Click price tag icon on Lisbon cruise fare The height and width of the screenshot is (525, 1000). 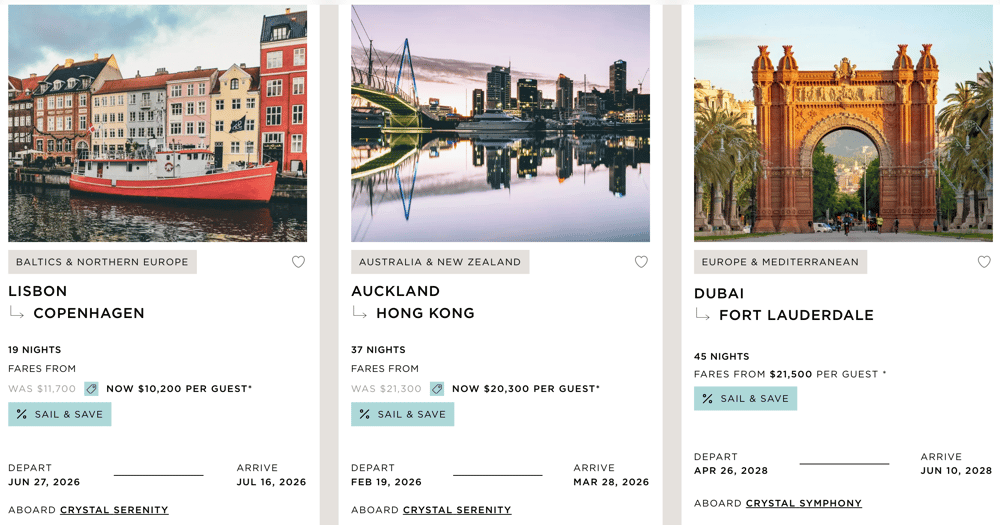(91, 389)
